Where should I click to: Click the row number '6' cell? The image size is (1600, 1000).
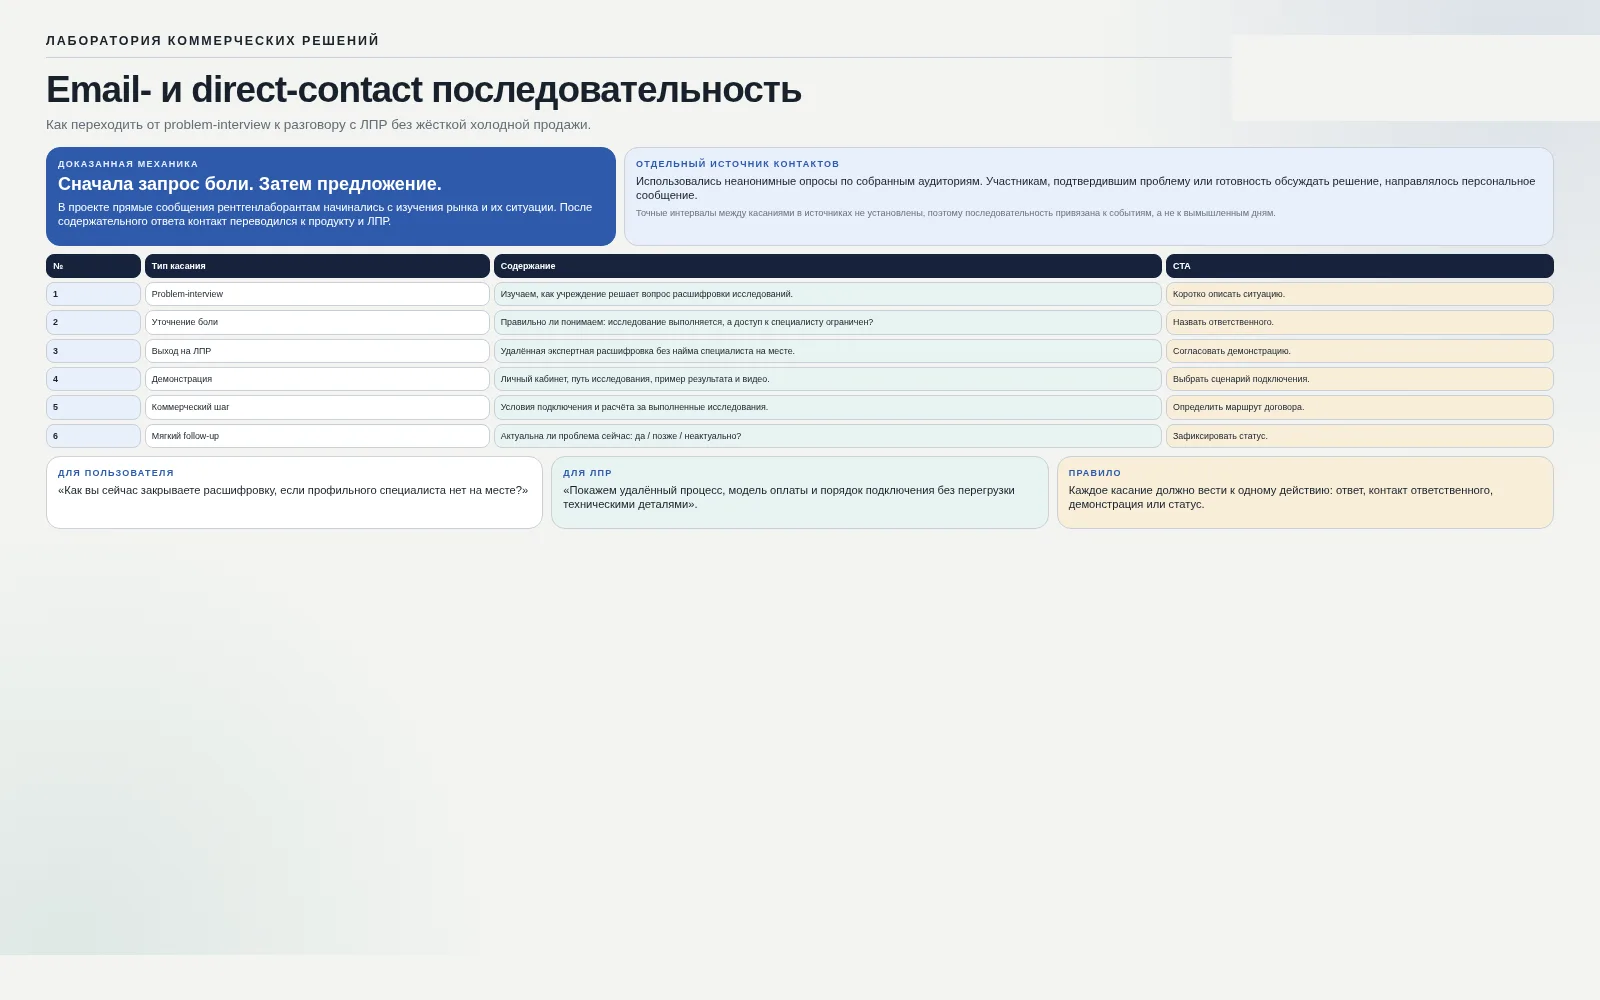click(93, 436)
